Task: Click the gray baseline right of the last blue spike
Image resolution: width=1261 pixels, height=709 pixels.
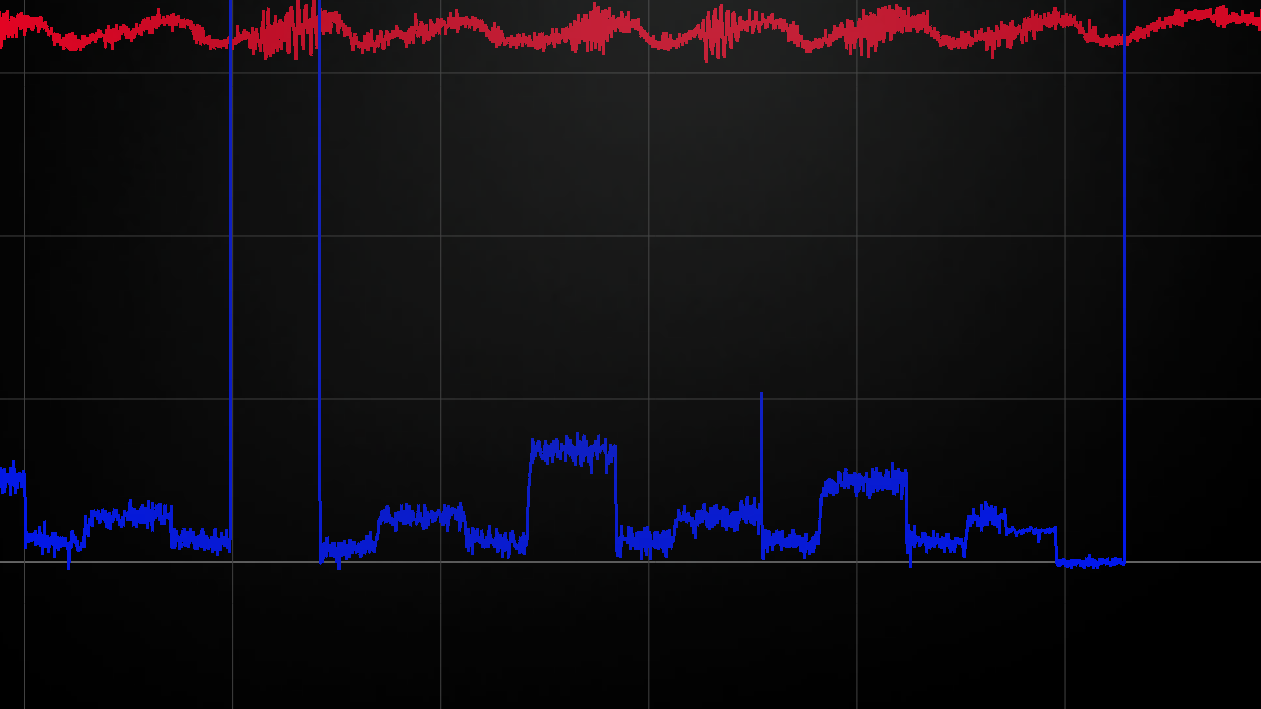Action: click(1190, 562)
